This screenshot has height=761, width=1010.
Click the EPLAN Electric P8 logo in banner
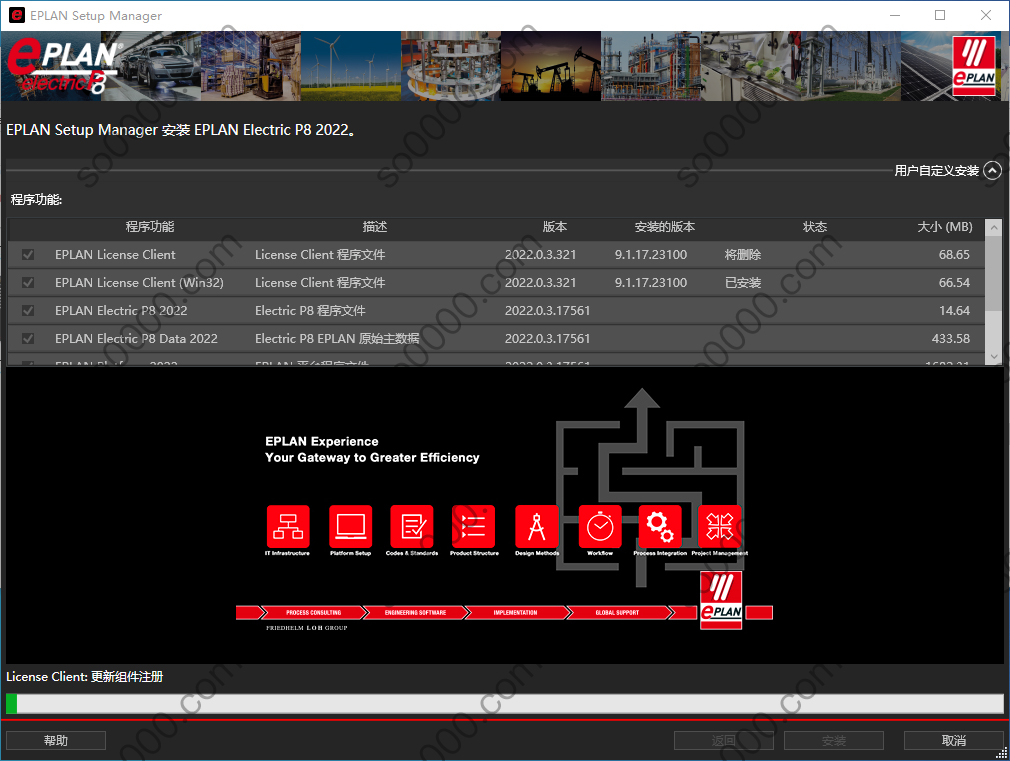[x=63, y=66]
